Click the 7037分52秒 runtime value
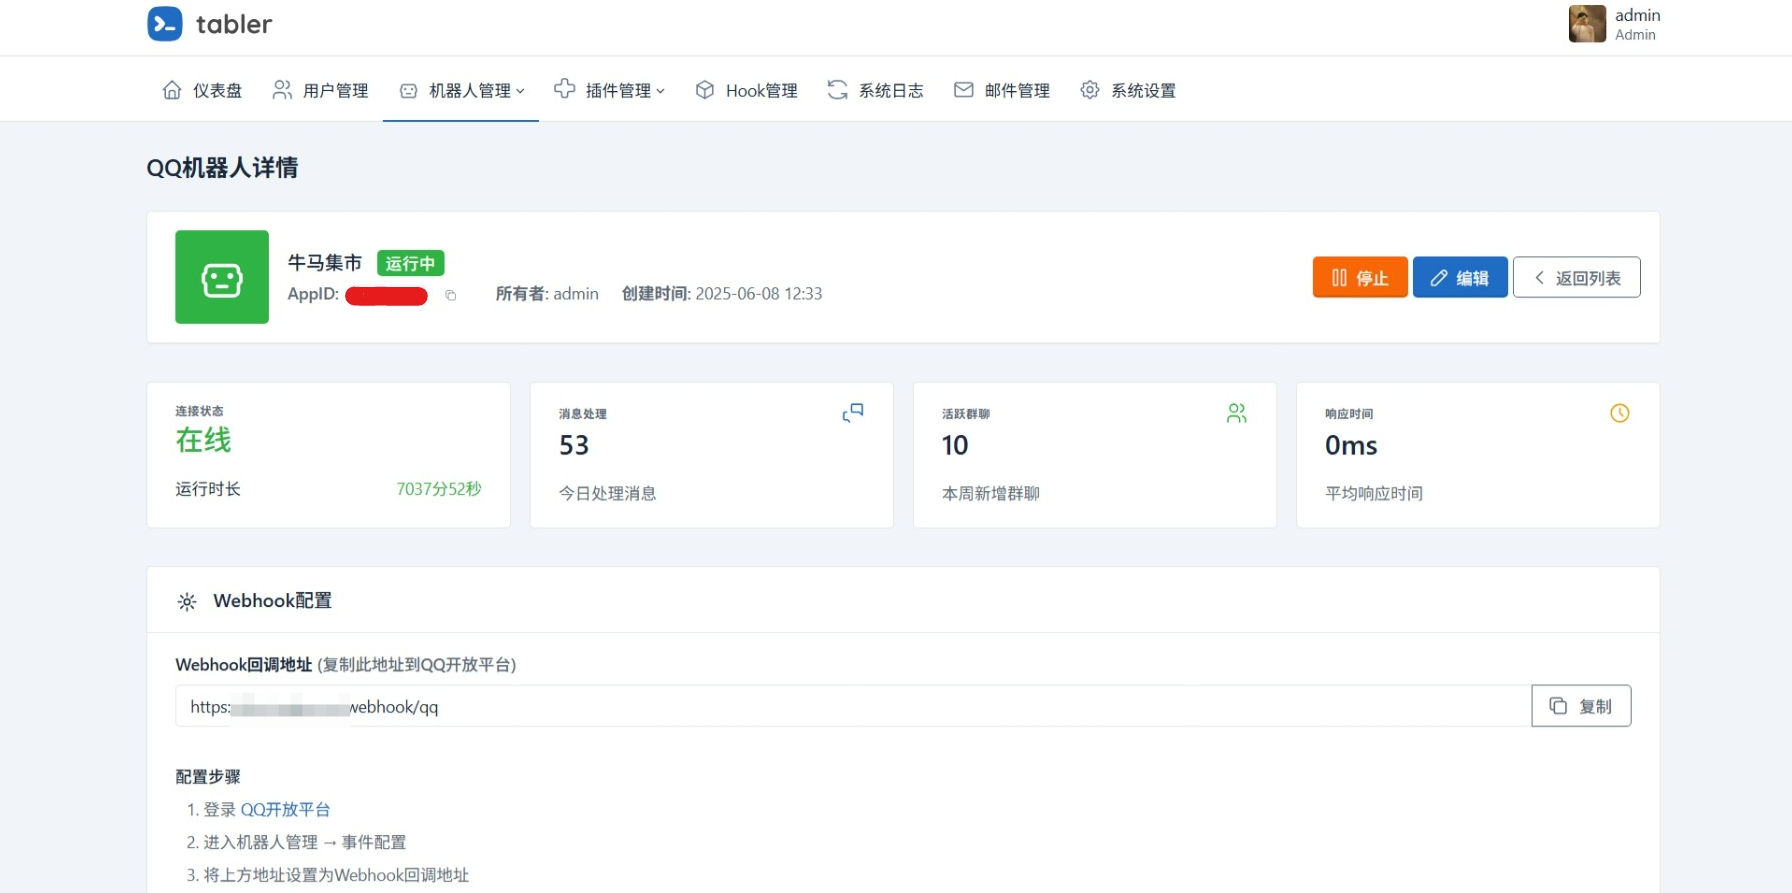The image size is (1792, 893). coord(439,489)
